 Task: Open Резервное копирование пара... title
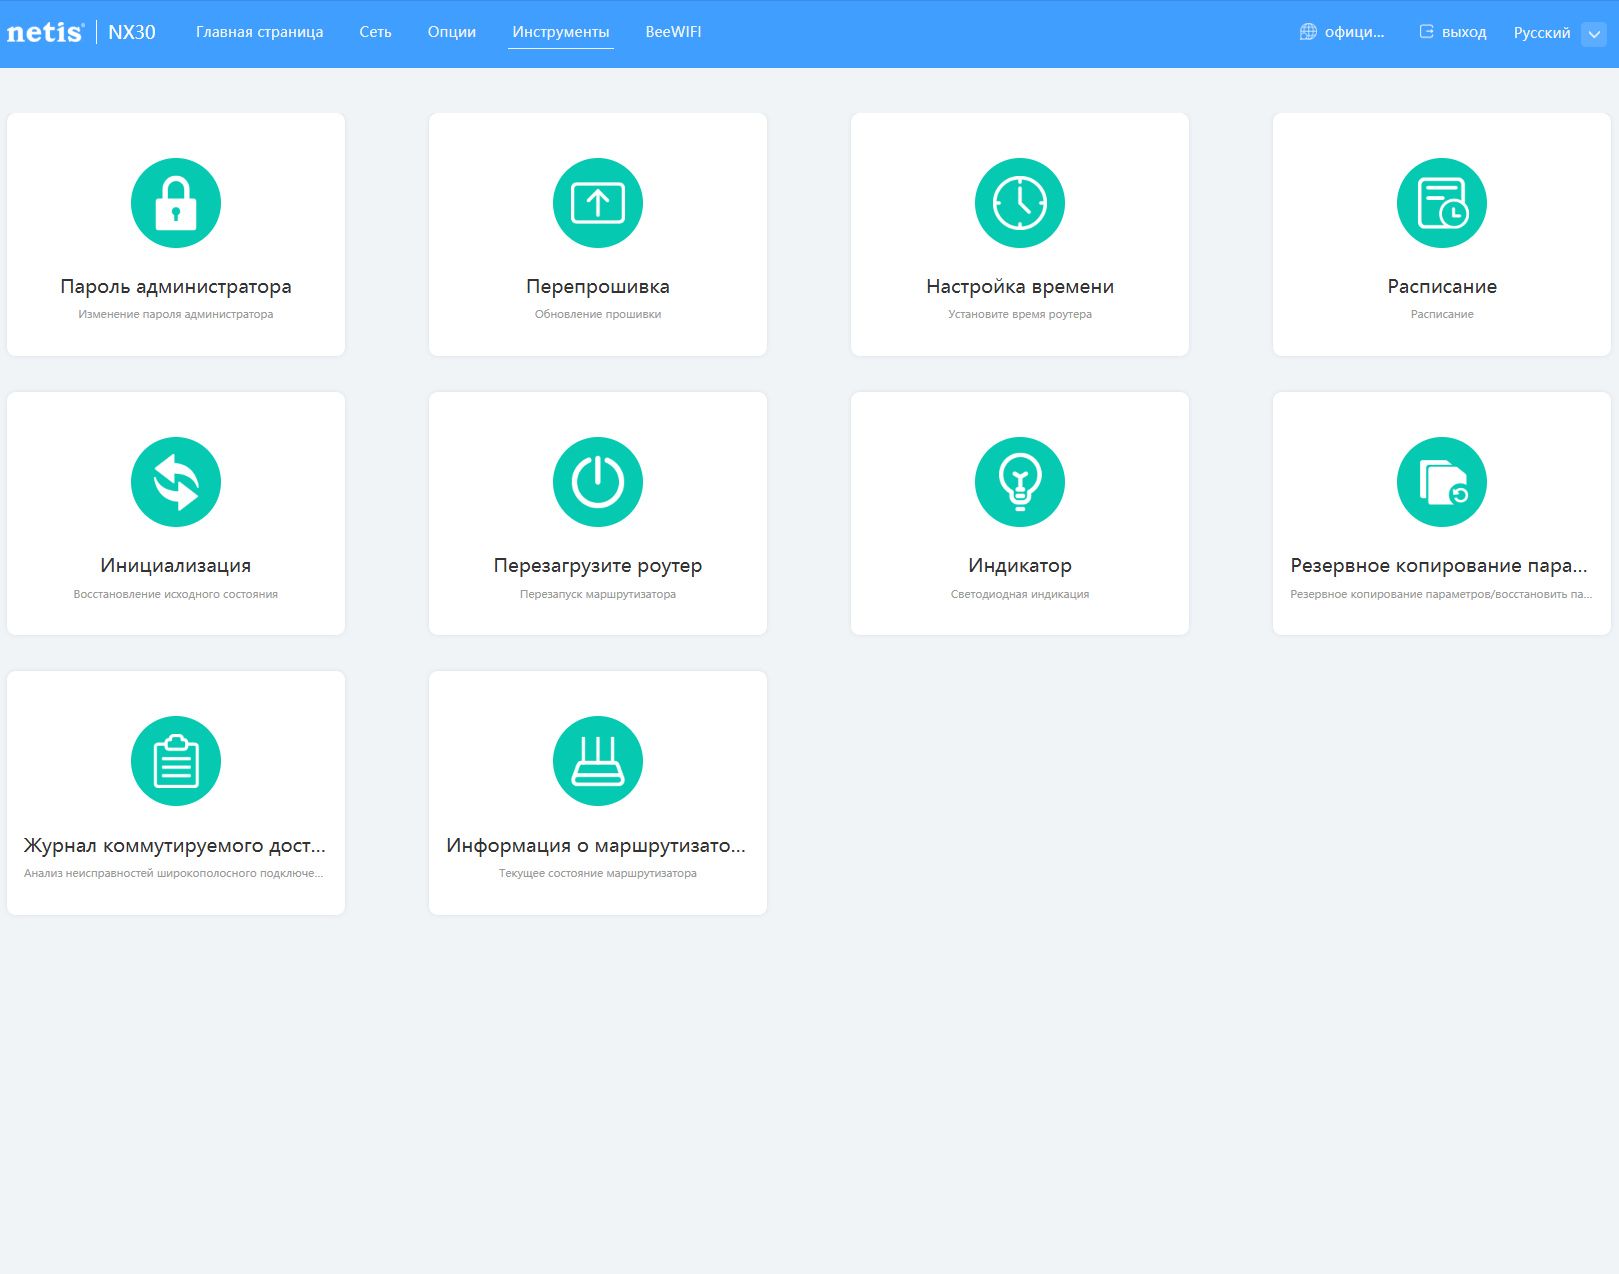pos(1439,566)
